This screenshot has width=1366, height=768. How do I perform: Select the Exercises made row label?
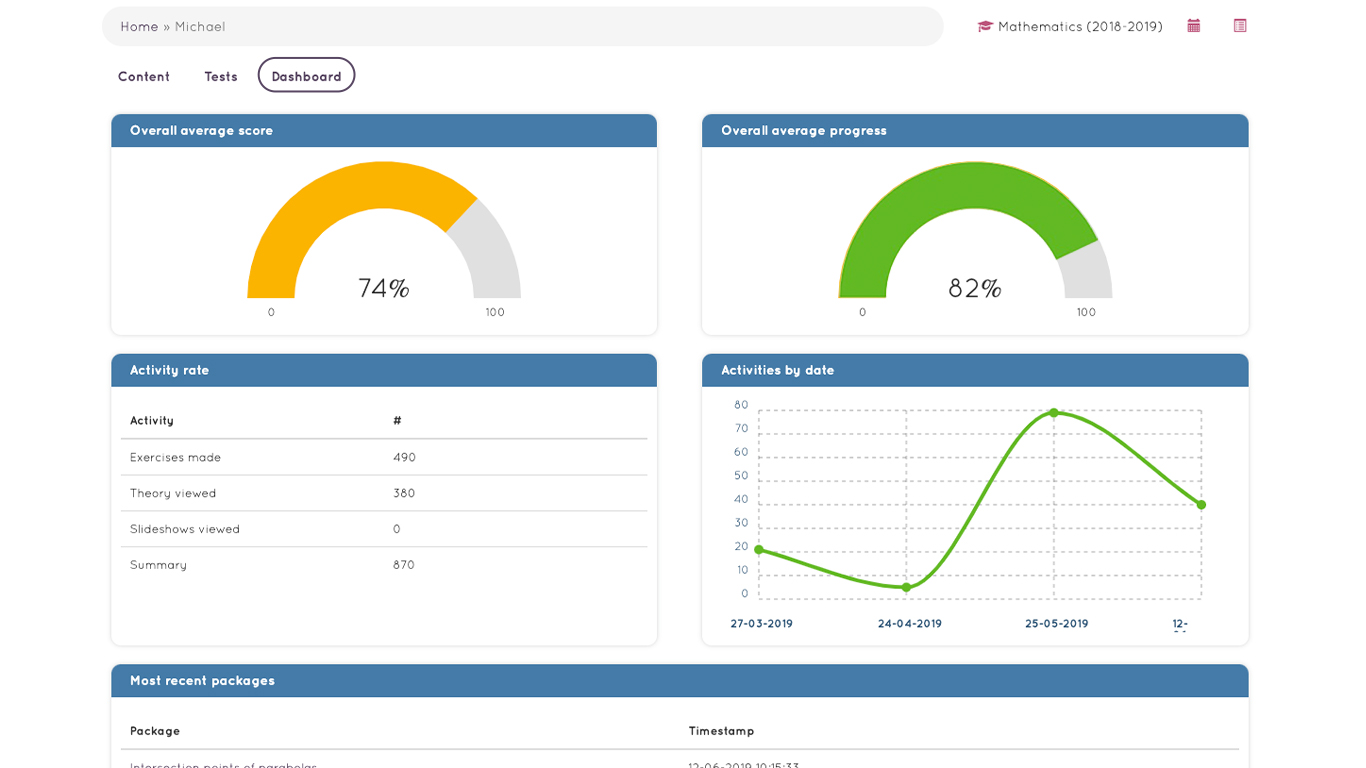point(175,457)
